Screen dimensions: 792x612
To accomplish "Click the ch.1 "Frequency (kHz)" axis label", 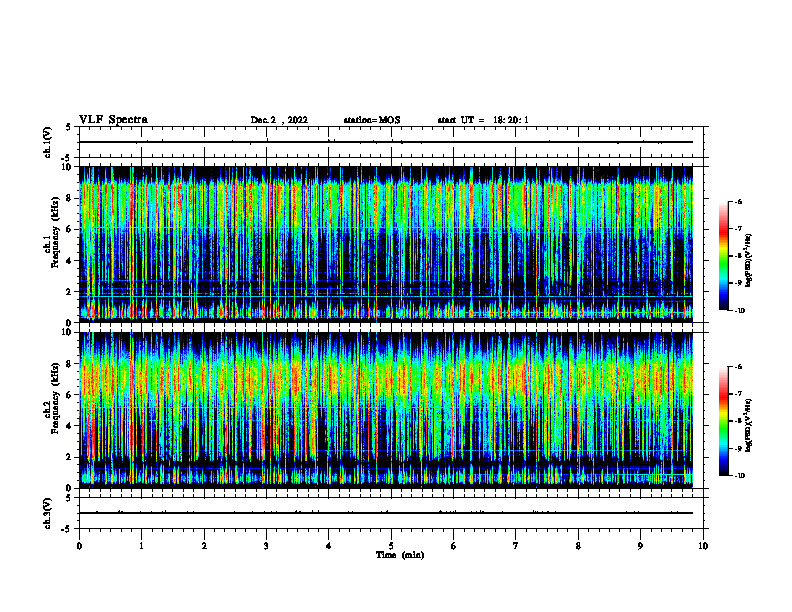I will pyautogui.click(x=55, y=233).
